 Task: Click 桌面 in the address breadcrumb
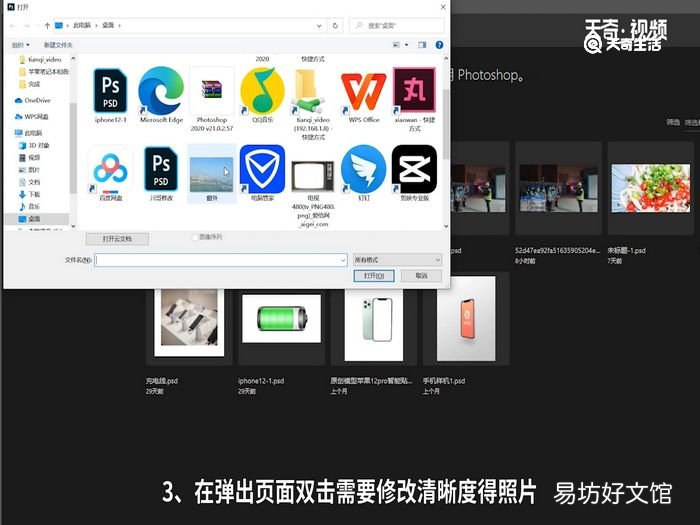click(108, 25)
